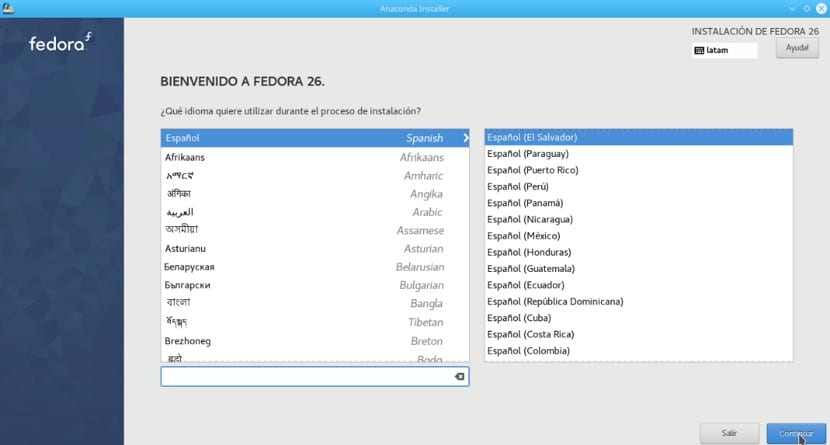Click the Anaconda Installer icon in the title bar

tap(10, 8)
